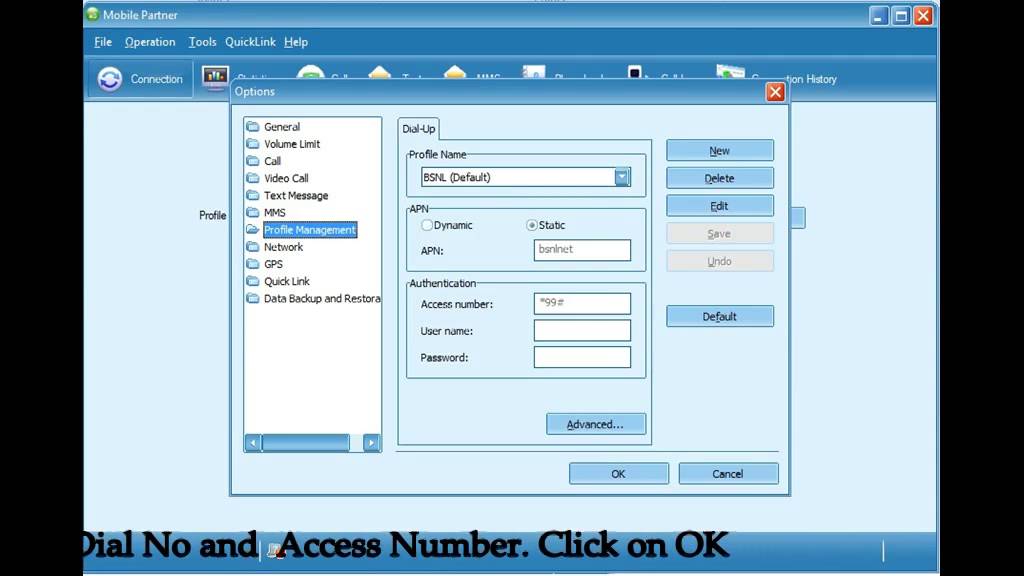
Task: Select Network in options tree
Action: click(x=283, y=247)
